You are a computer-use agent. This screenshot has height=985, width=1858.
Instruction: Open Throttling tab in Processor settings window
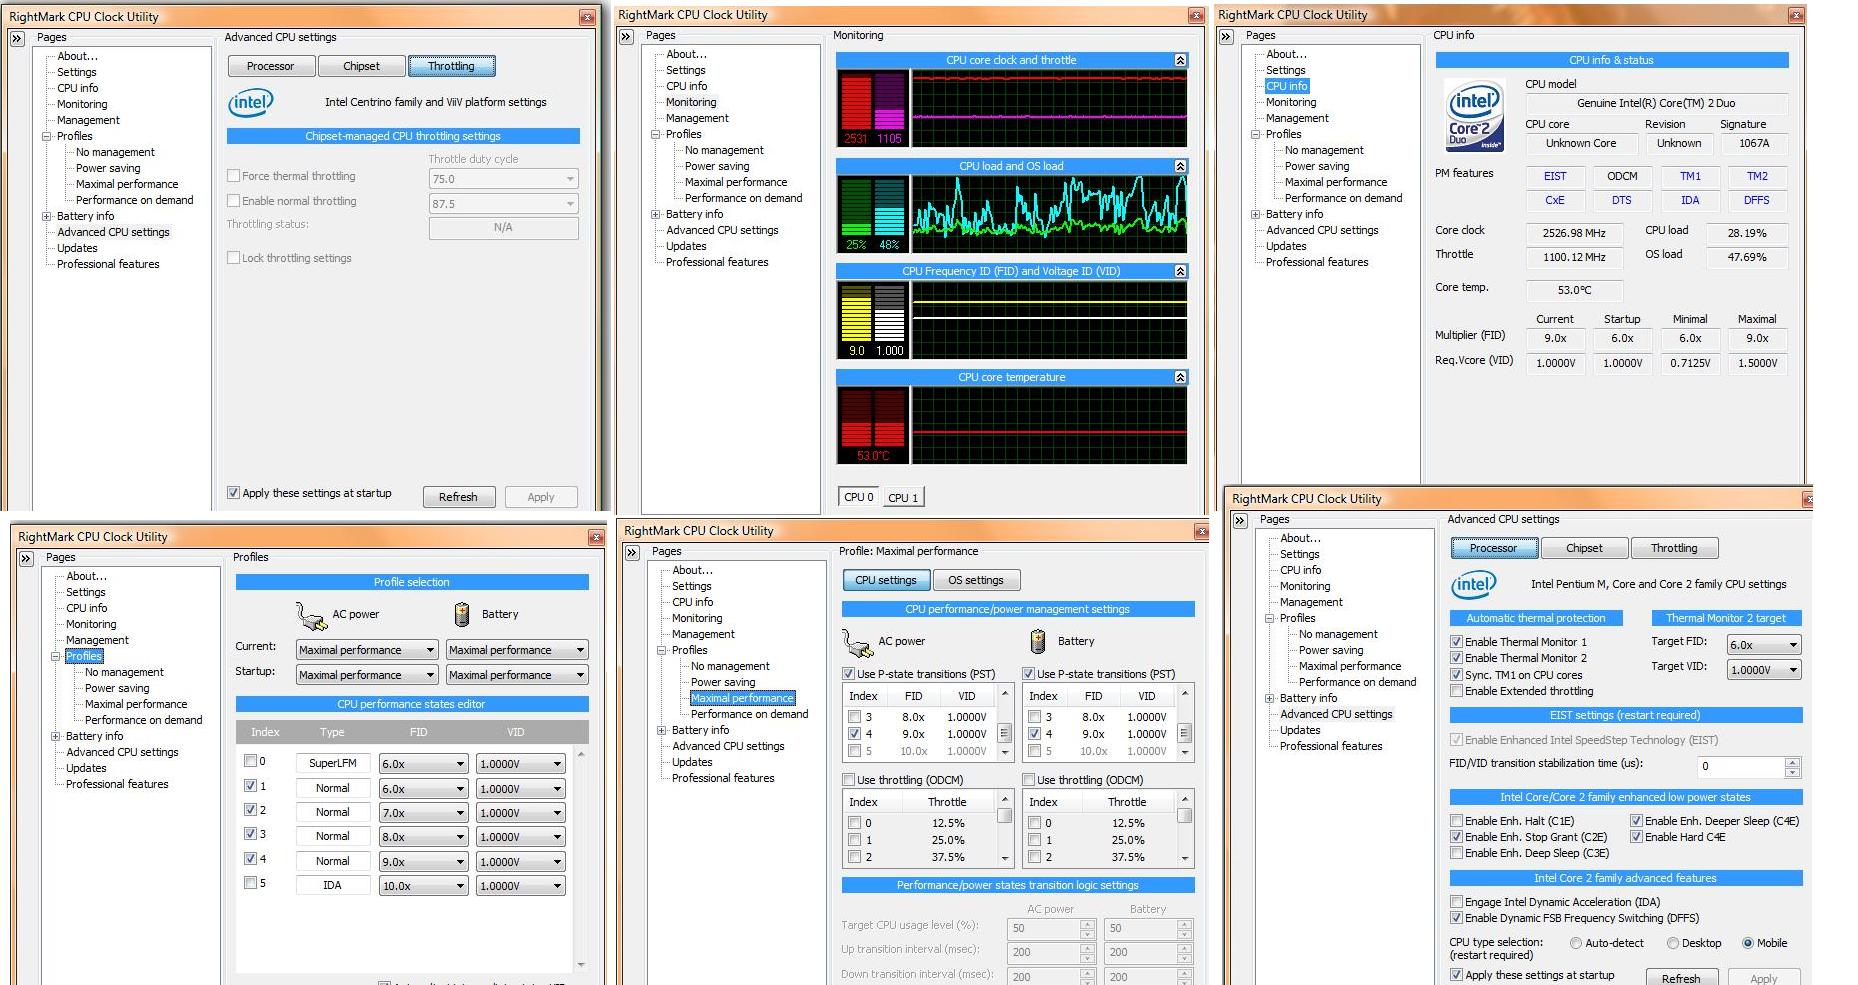pyautogui.click(x=1674, y=548)
